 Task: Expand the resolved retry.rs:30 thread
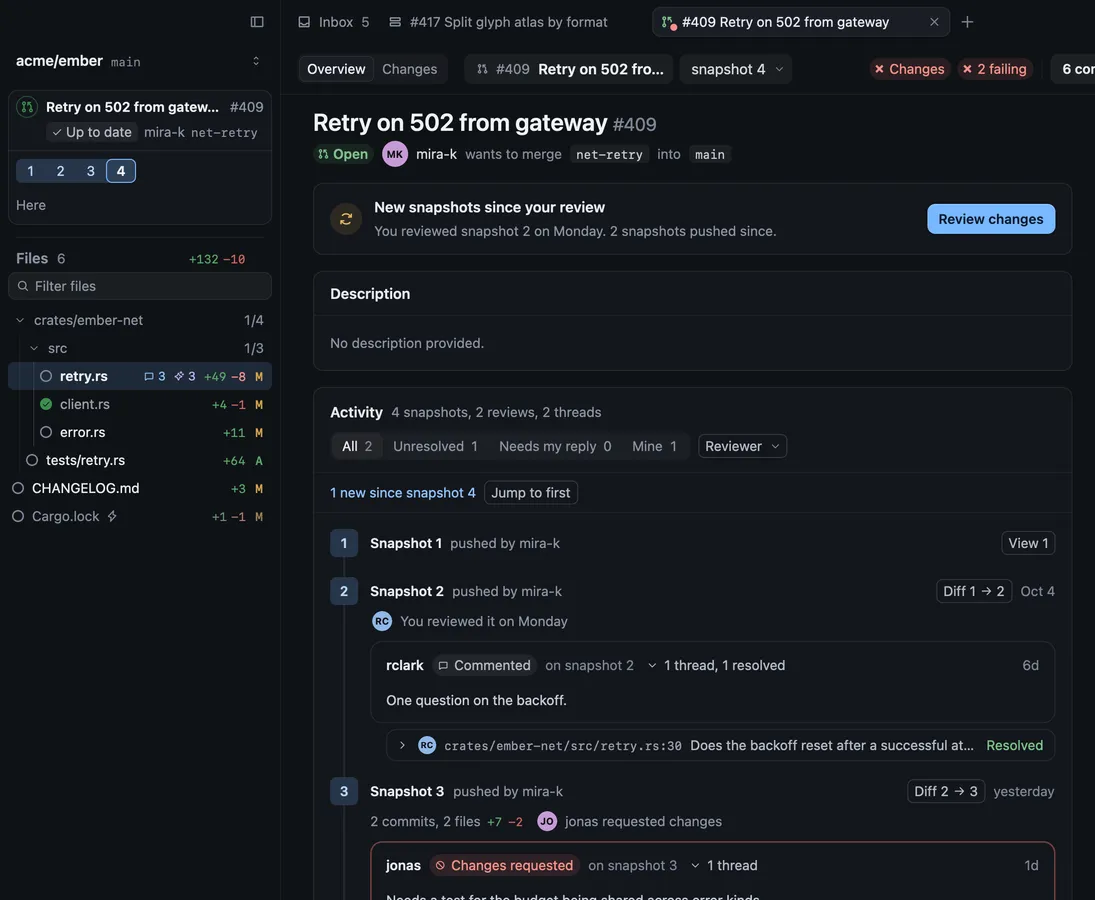pyautogui.click(x=402, y=745)
